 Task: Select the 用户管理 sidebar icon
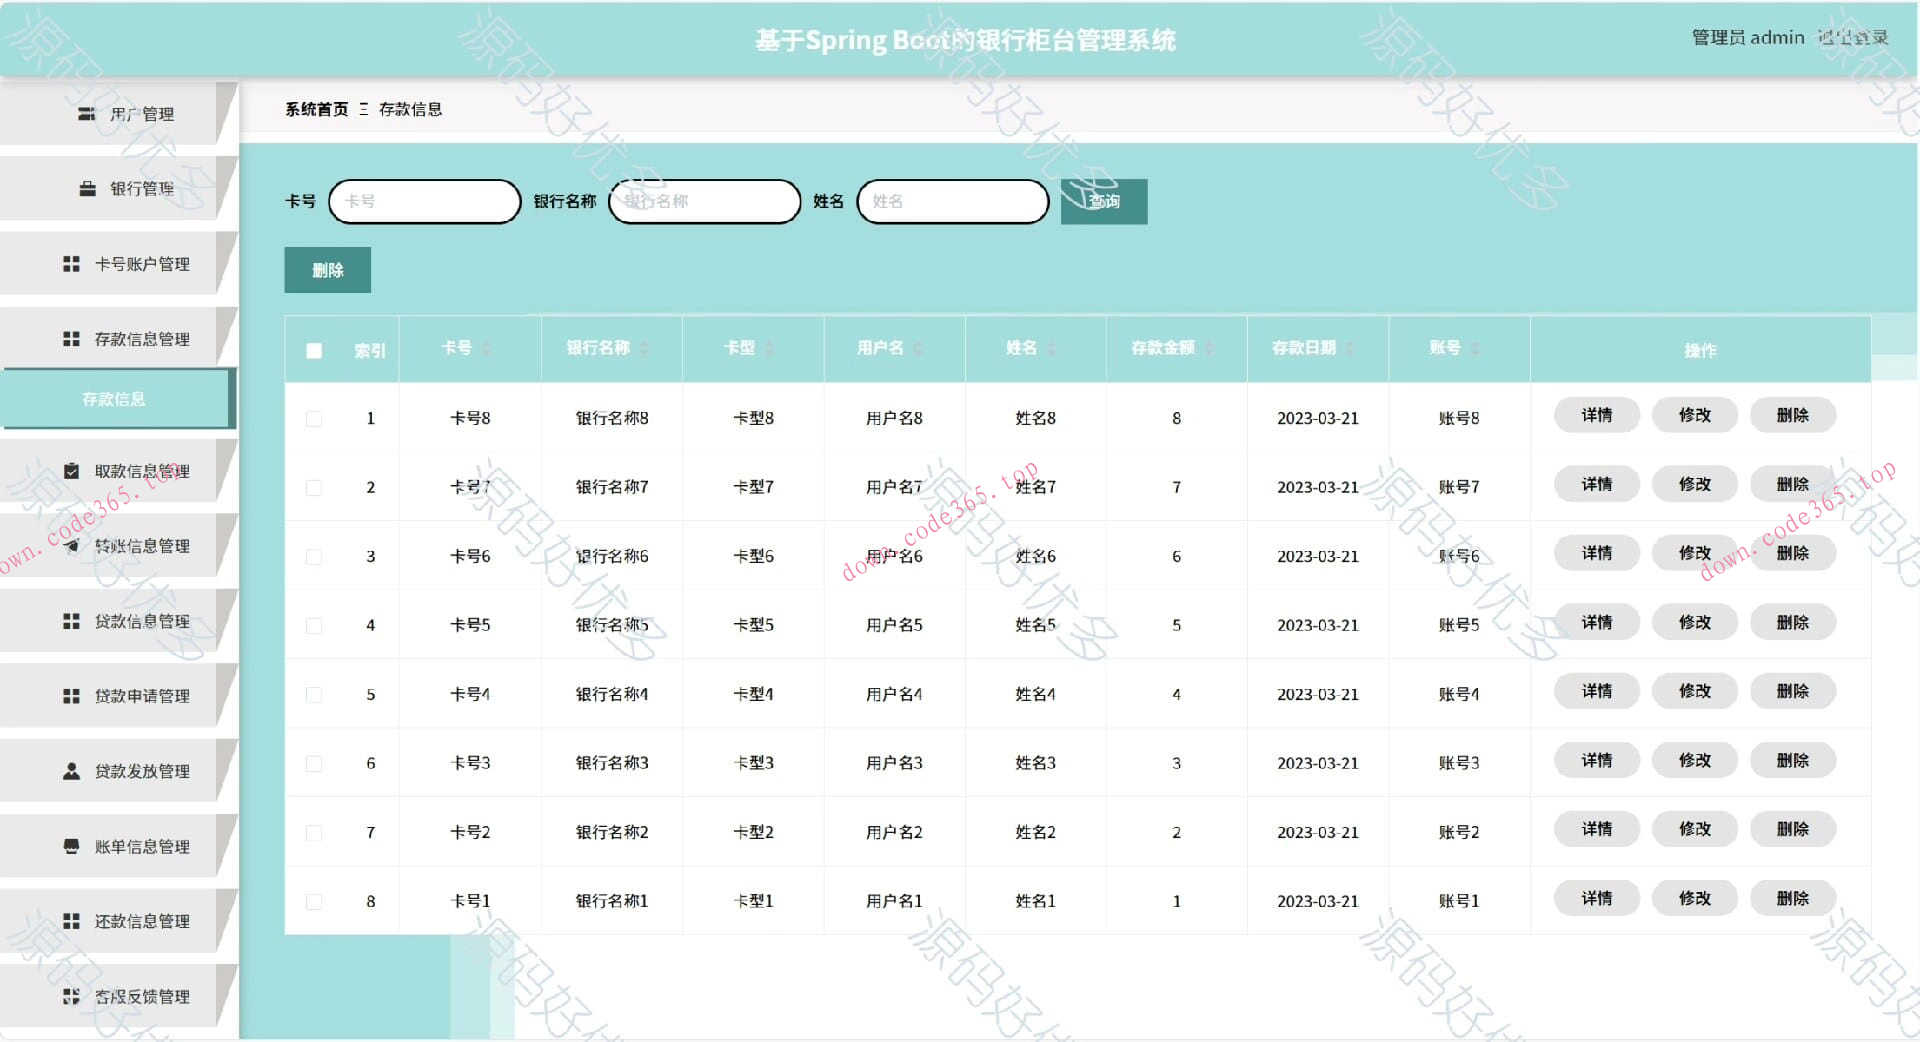point(84,113)
